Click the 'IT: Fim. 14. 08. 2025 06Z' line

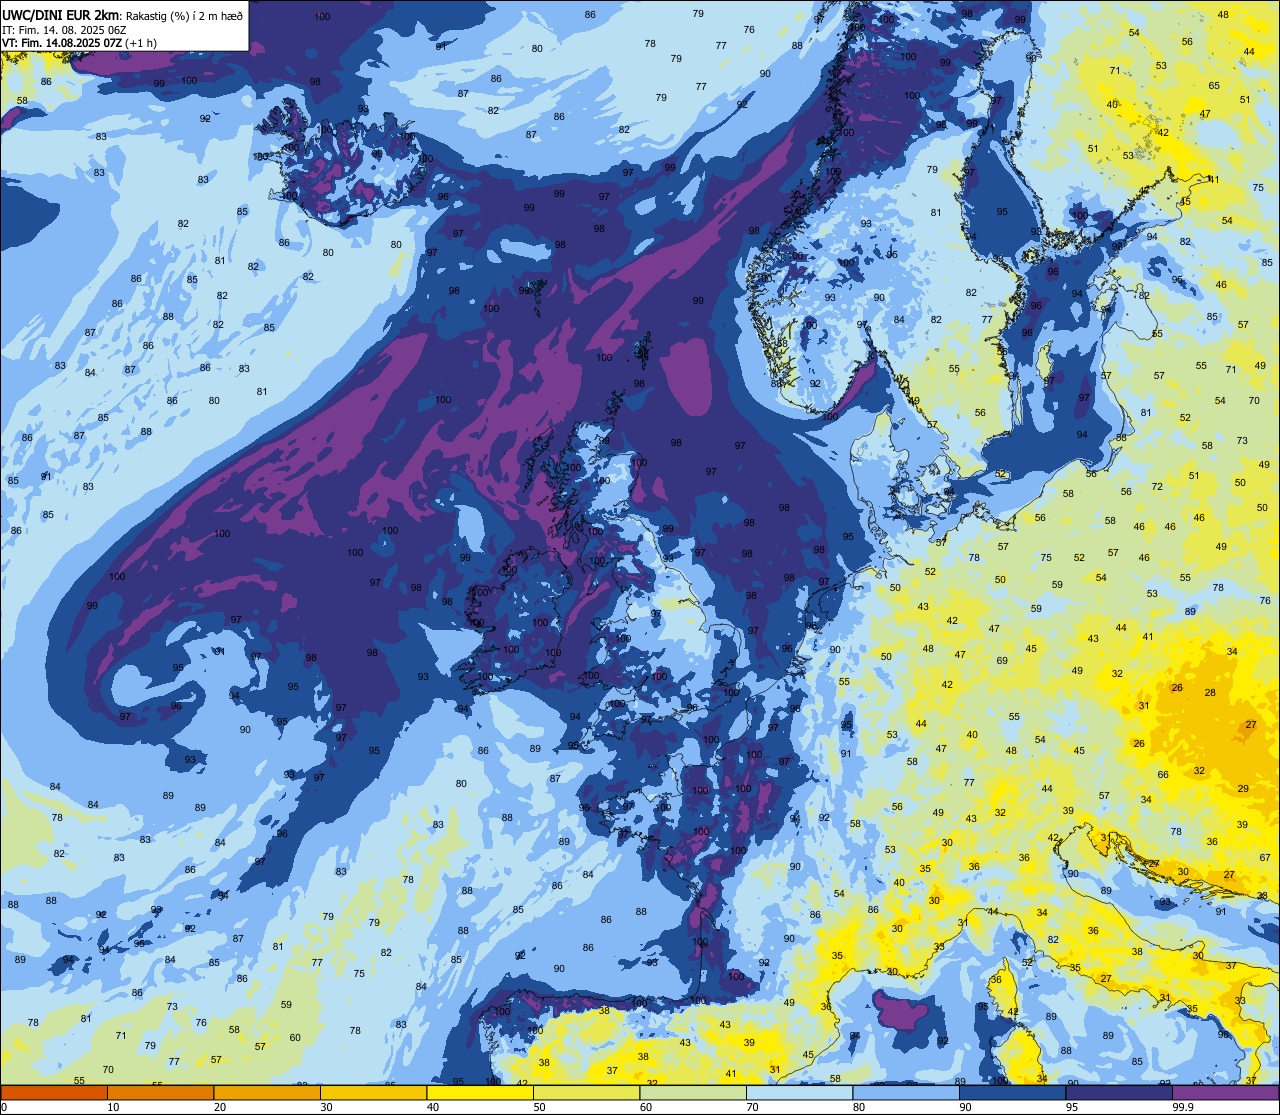(x=64, y=30)
